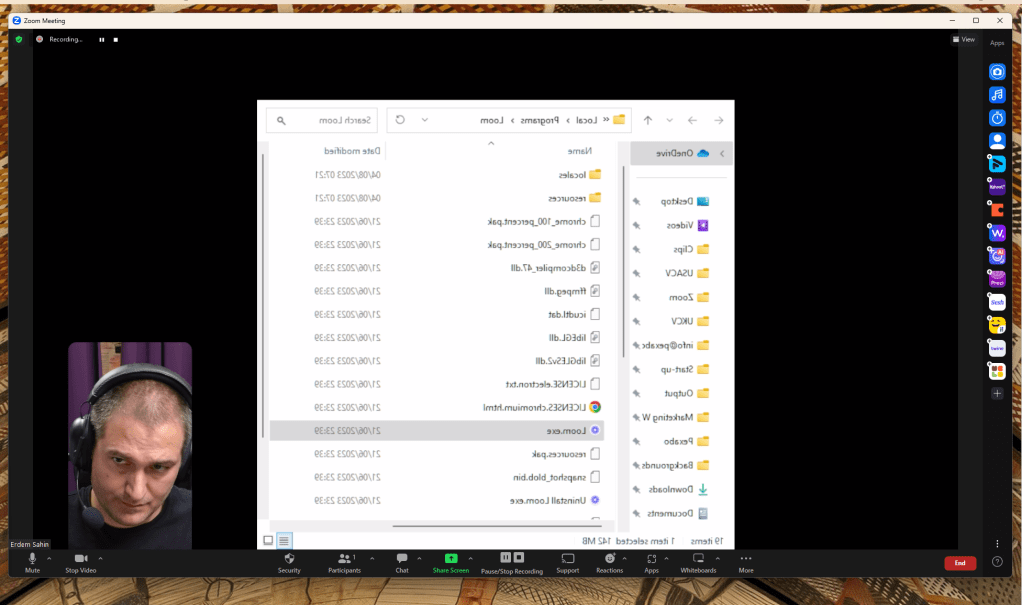The height and width of the screenshot is (605, 1022).
Task: Click the Search Loom field in Explorer
Action: [323, 121]
